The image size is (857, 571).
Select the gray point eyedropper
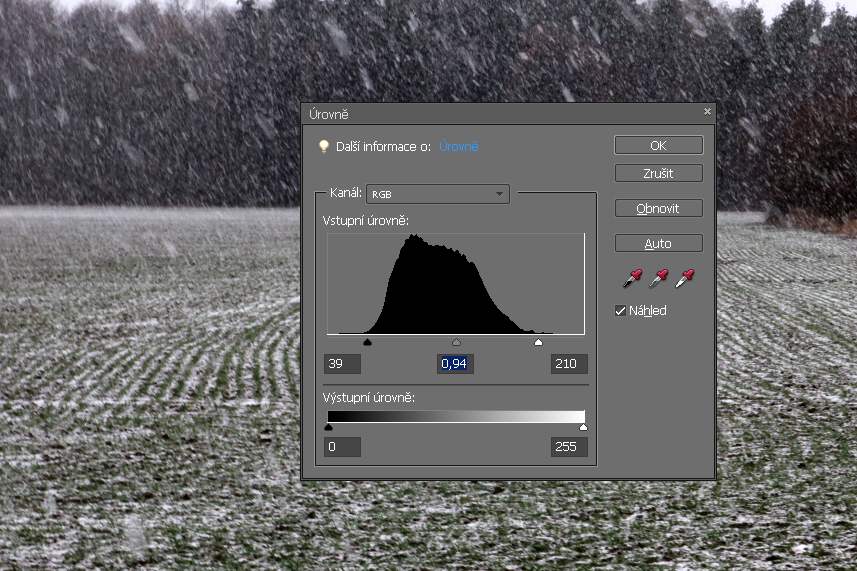pos(659,278)
